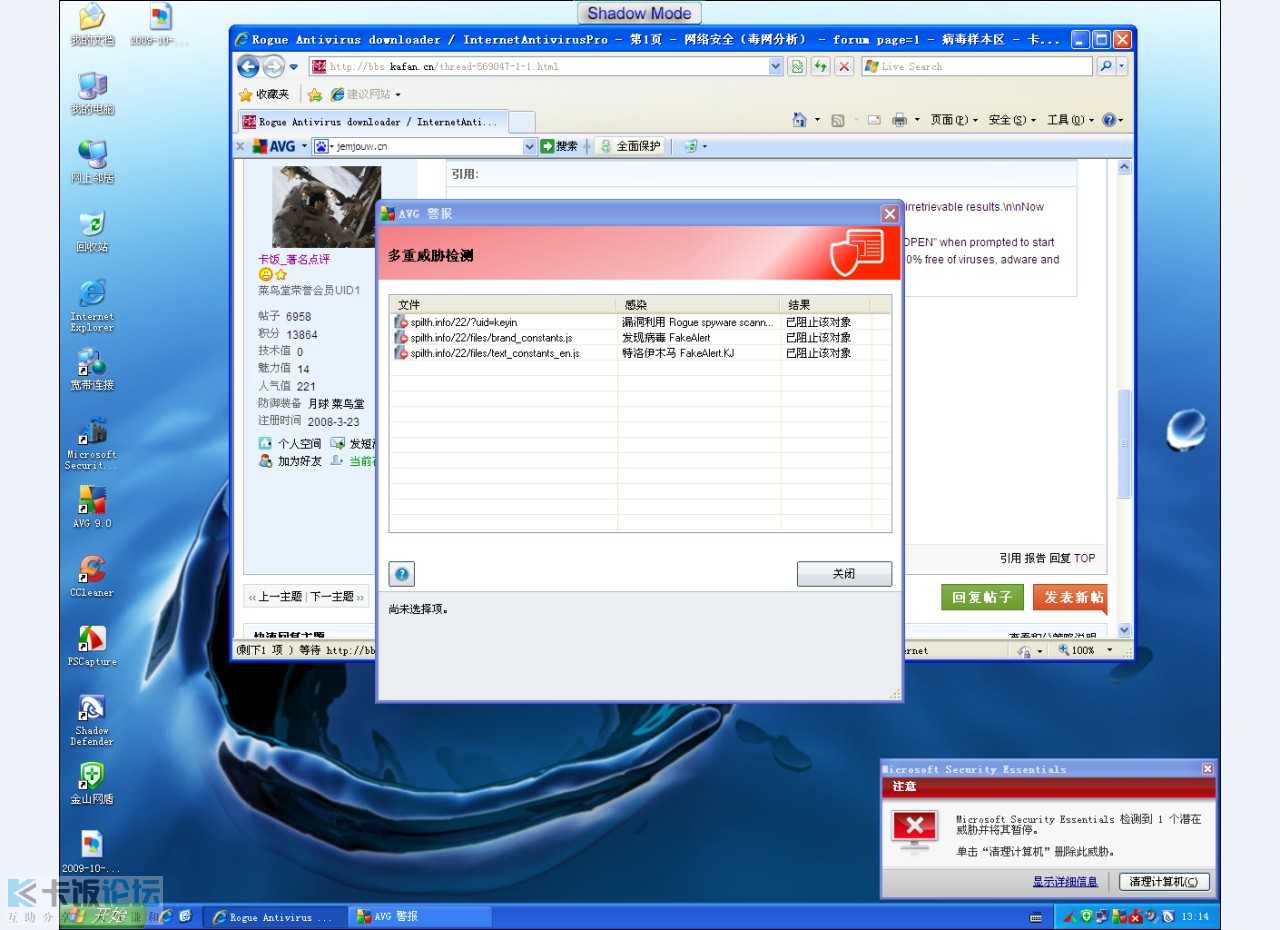Open the 页面(P) menu

pos(954,120)
